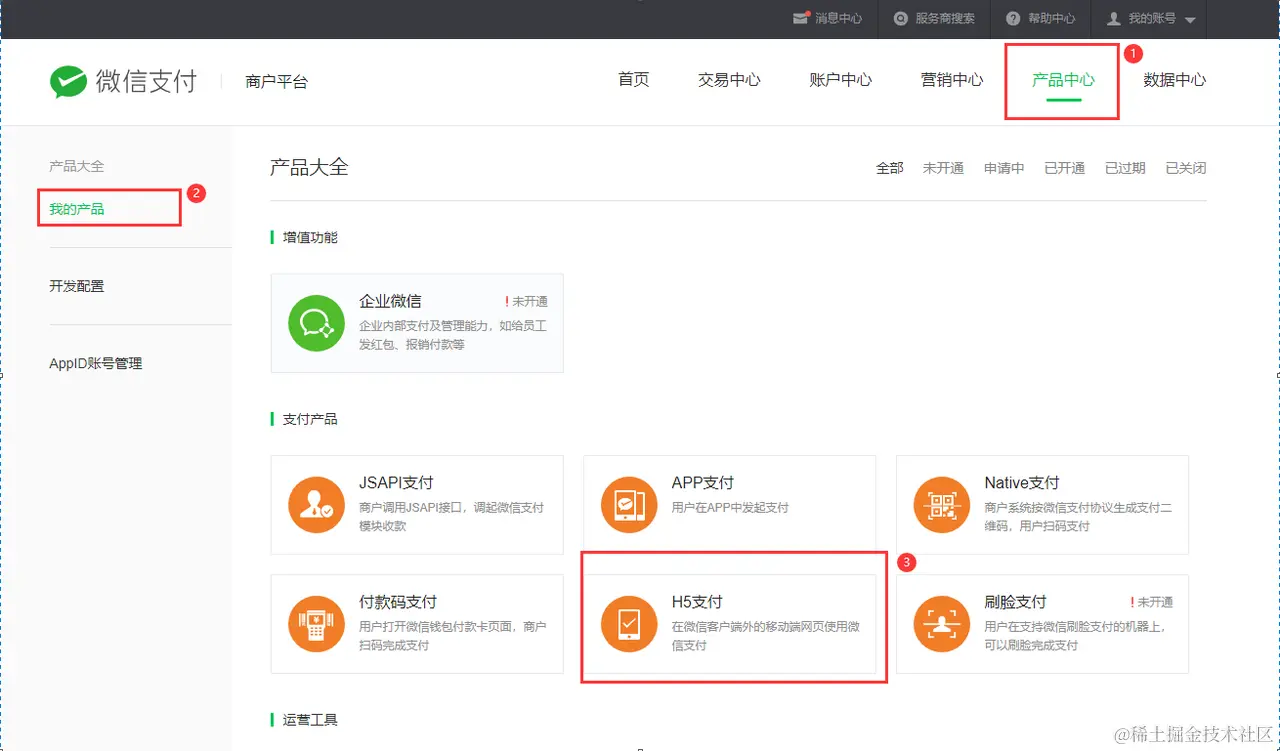The height and width of the screenshot is (751, 1280).
Task: Click the 未开通 status on 刷脸支付 card
Action: click(x=1152, y=602)
